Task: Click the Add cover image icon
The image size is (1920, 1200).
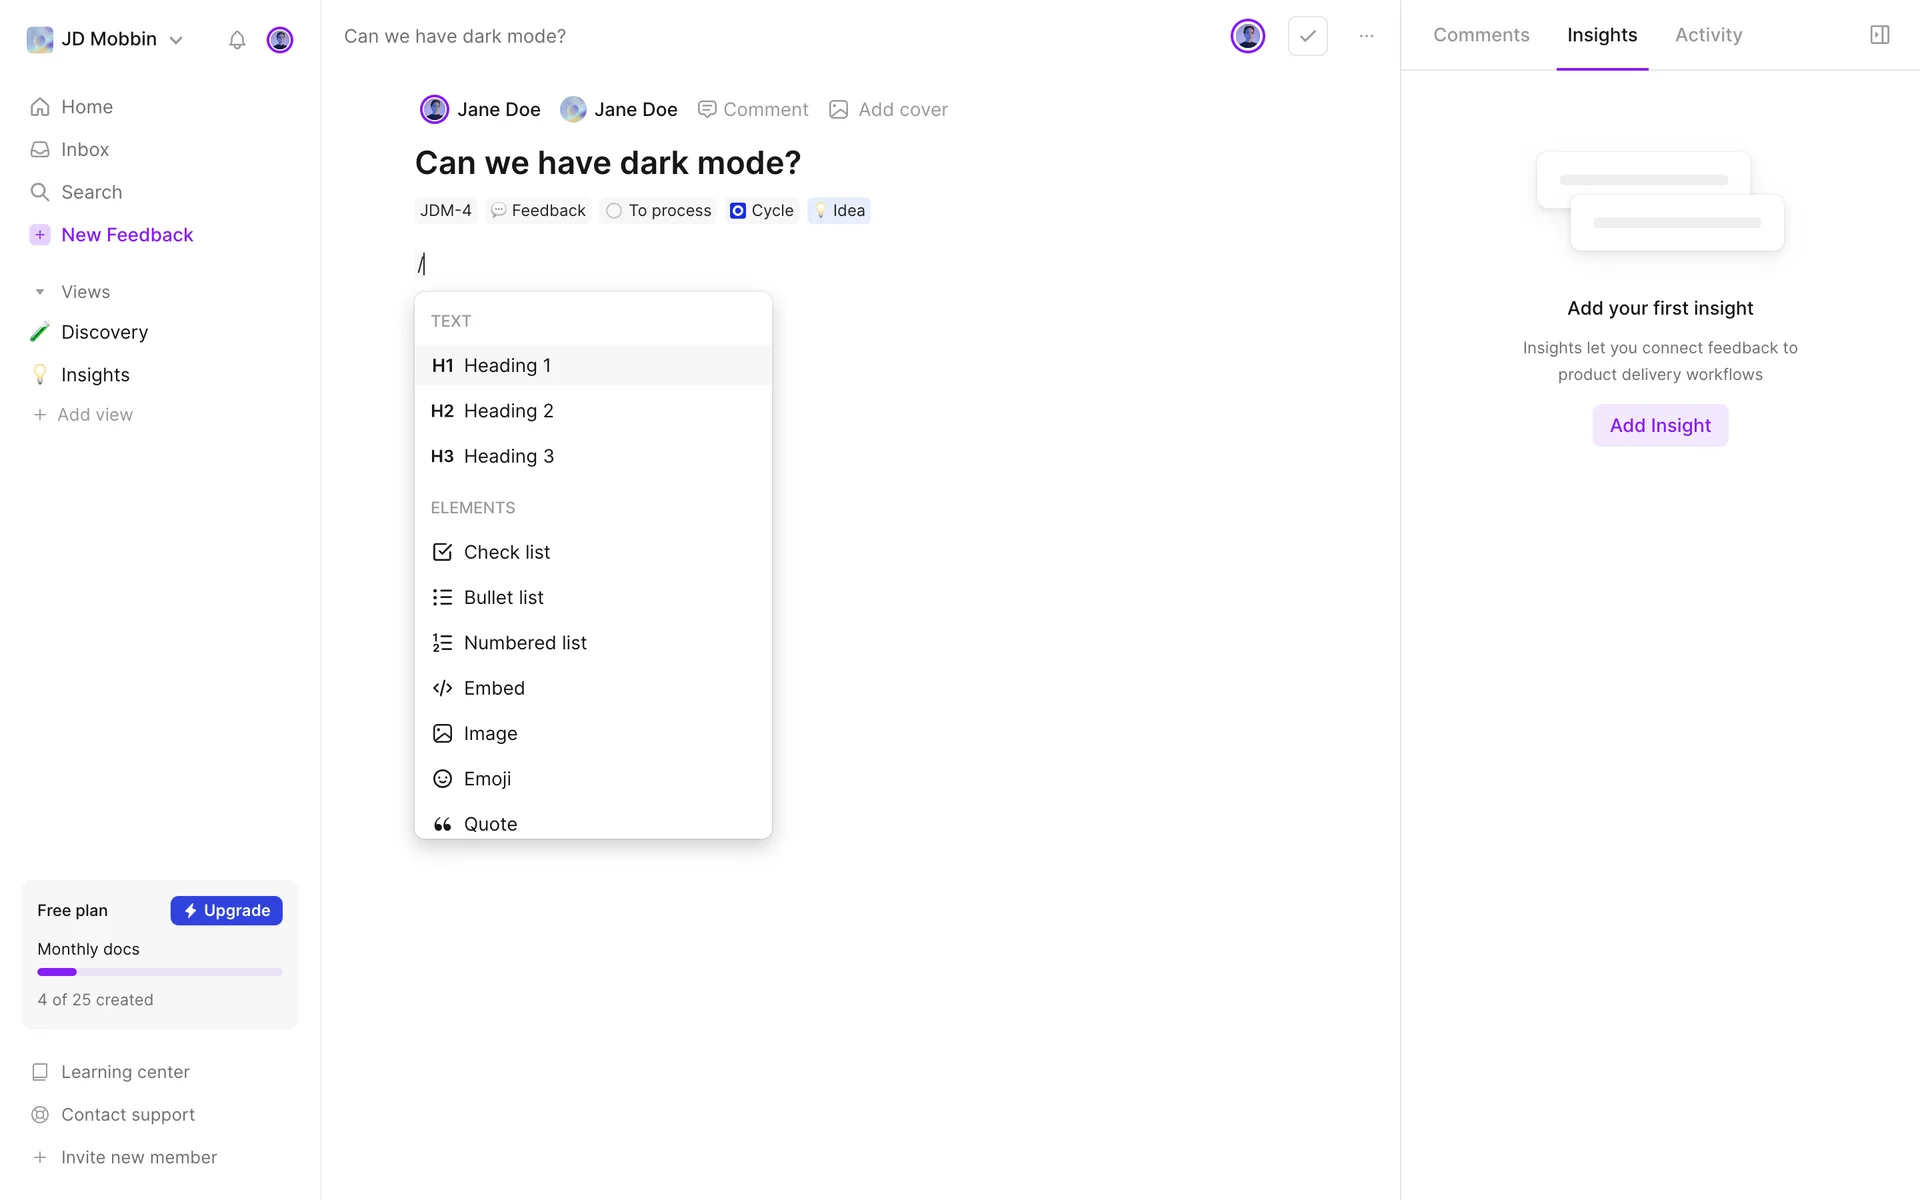Action: pos(839,109)
